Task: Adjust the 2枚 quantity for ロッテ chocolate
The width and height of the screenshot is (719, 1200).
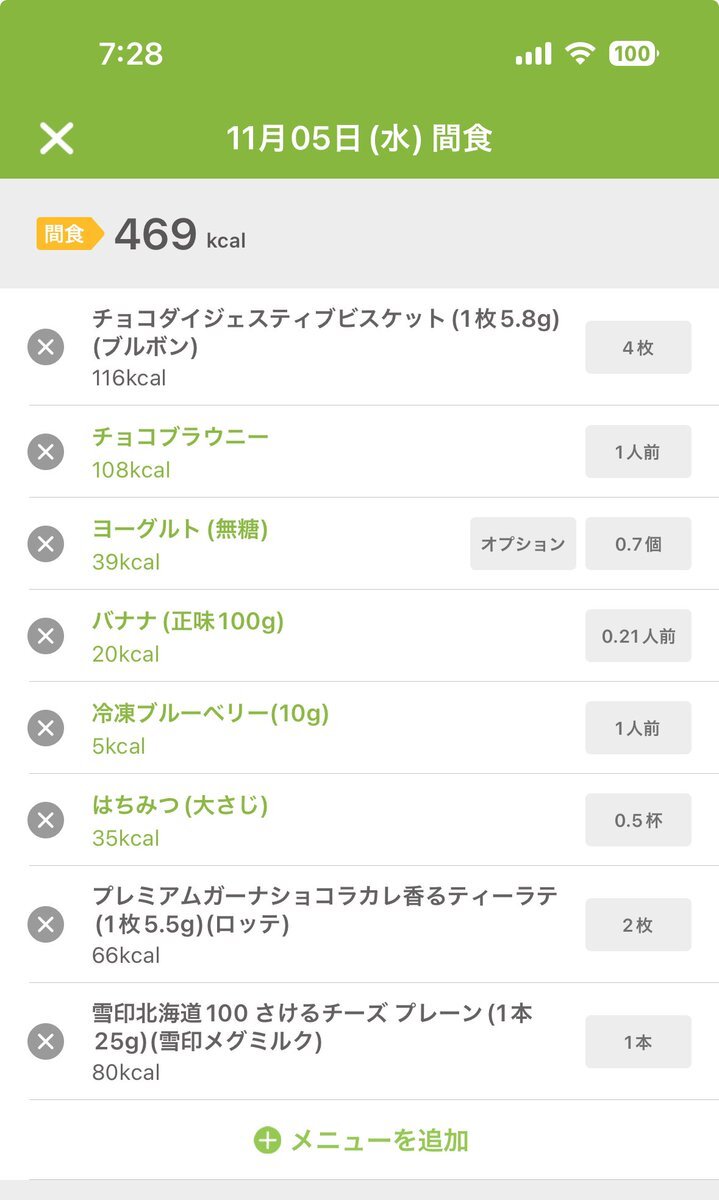Action: (638, 924)
